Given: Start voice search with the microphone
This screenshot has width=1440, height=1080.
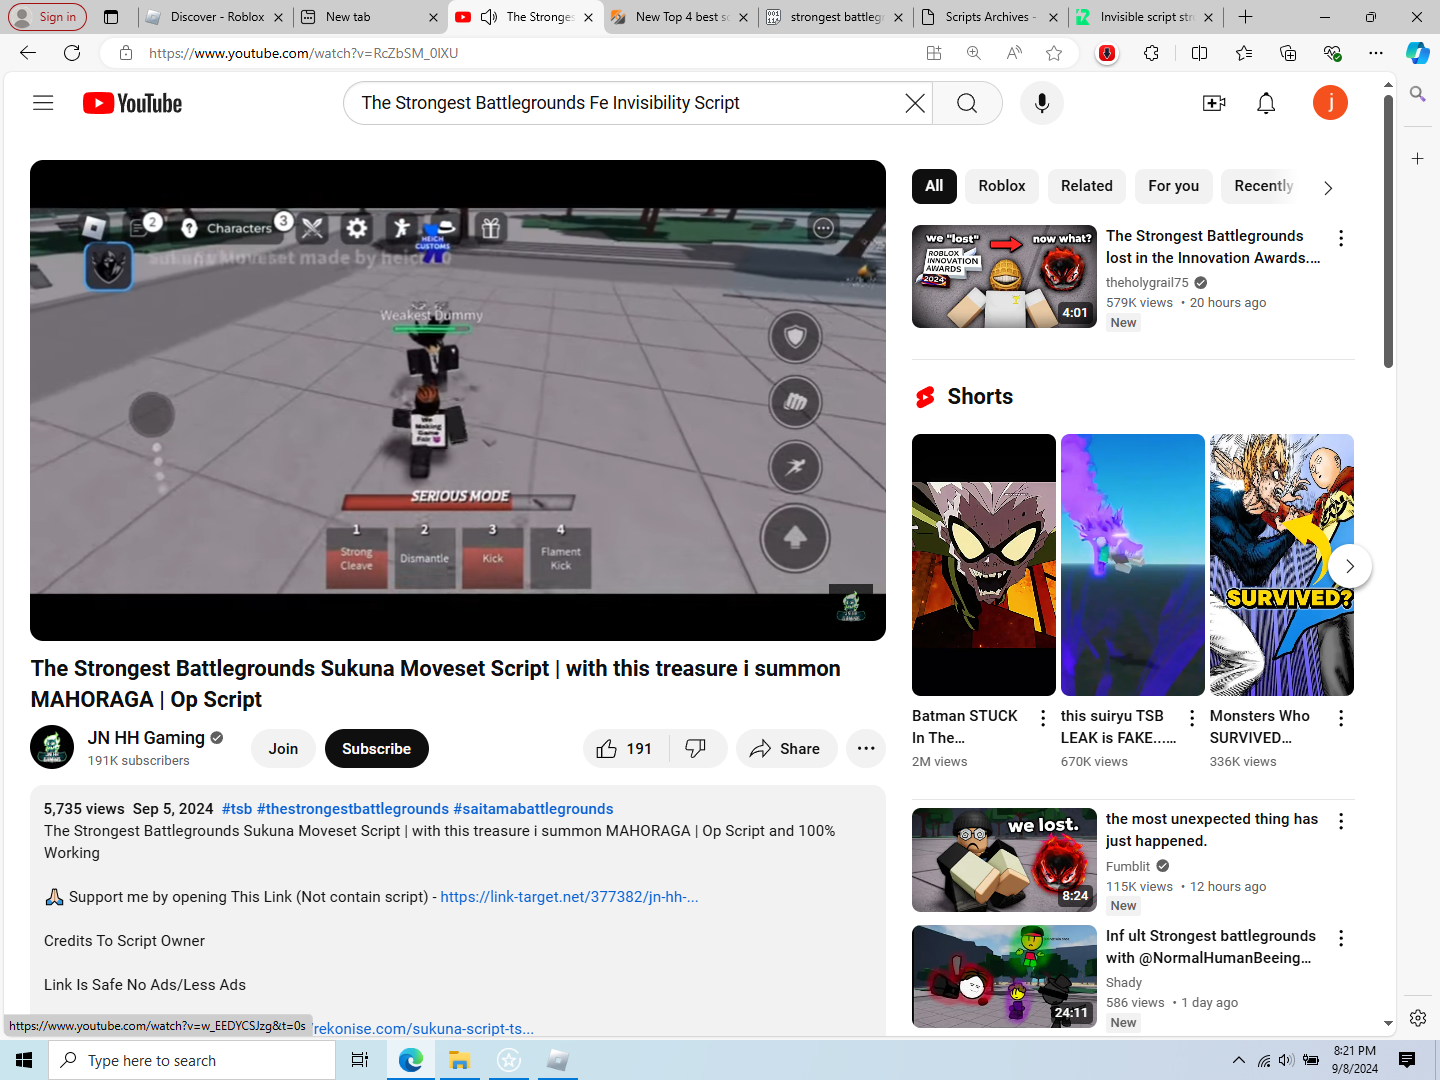Looking at the screenshot, I should [x=1041, y=103].
